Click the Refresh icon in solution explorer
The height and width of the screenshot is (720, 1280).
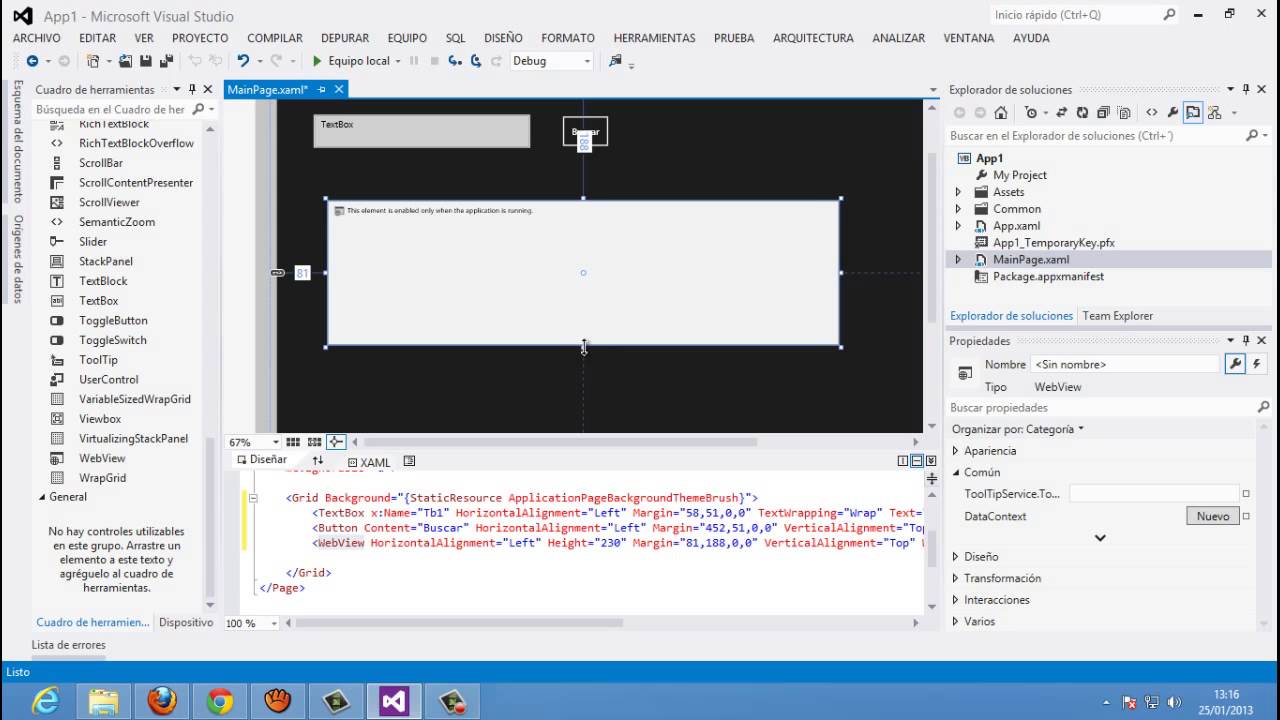pyautogui.click(x=1082, y=113)
